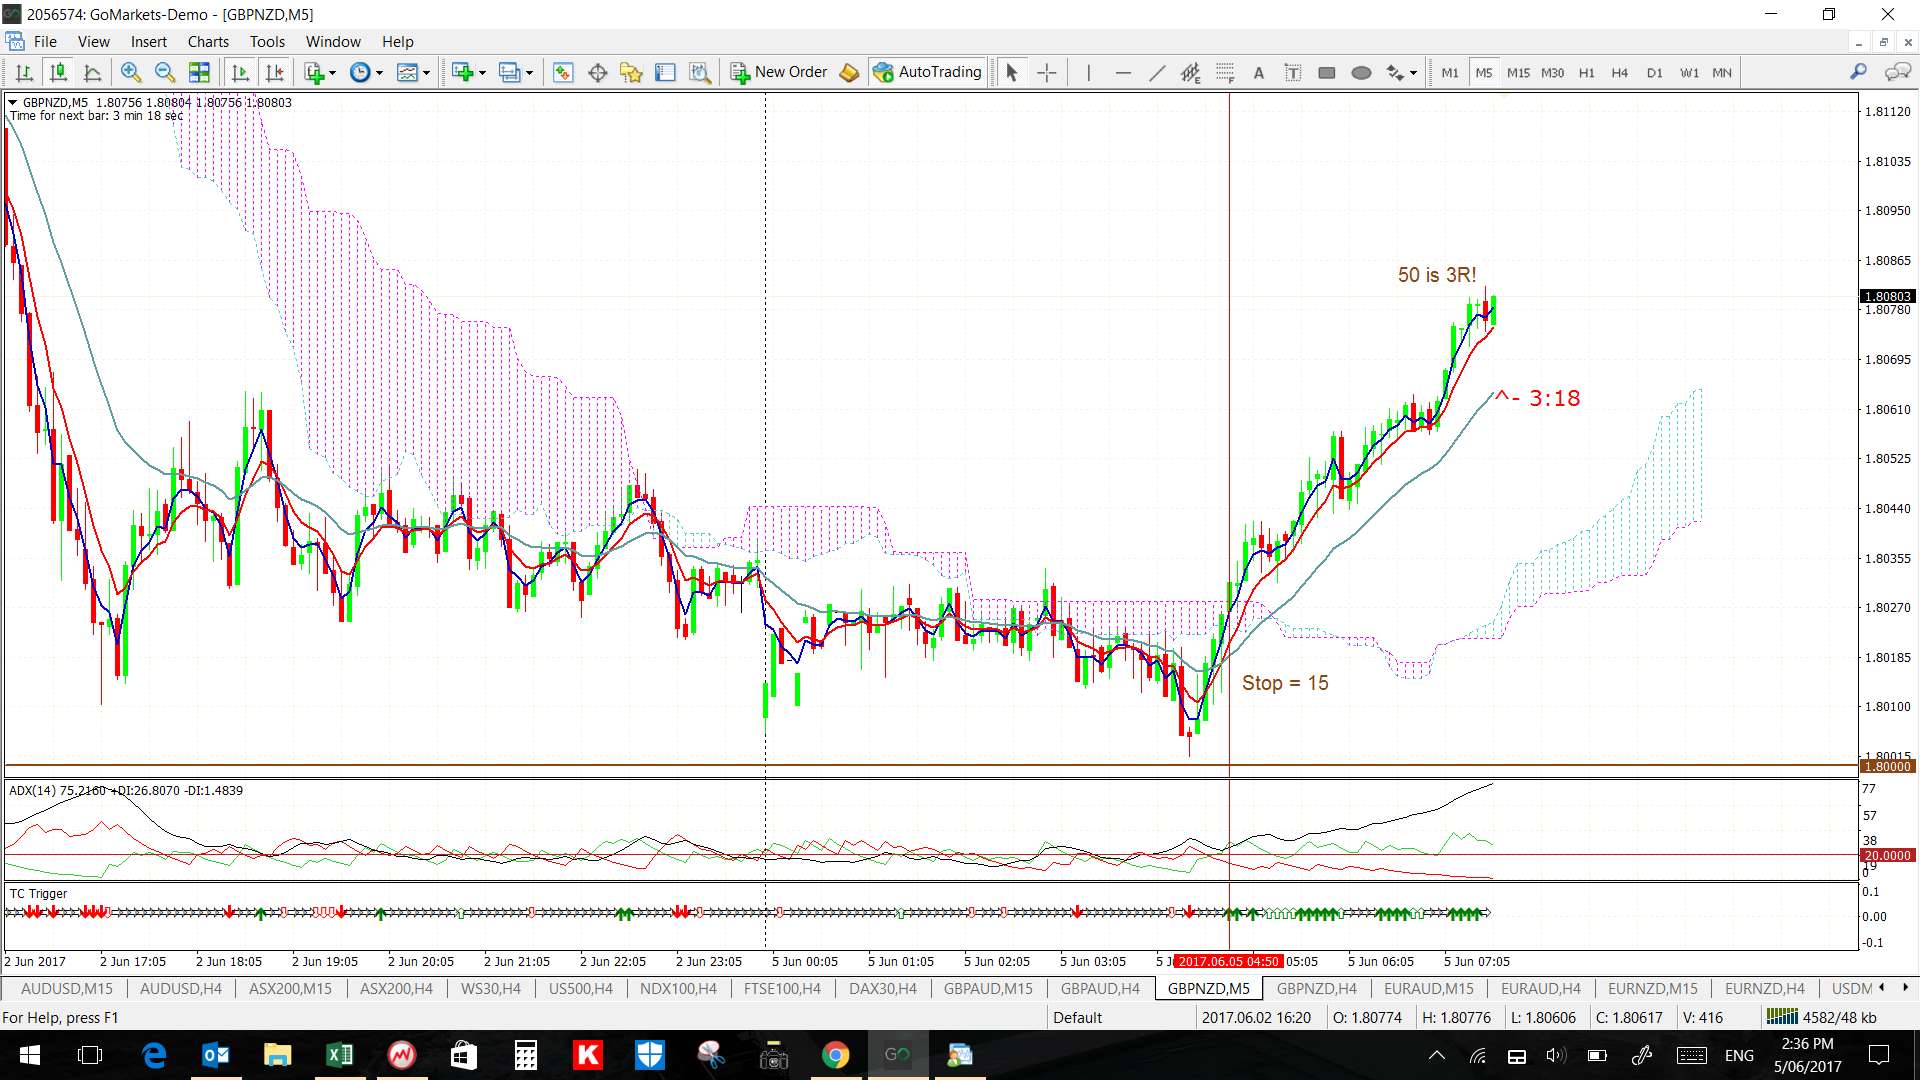
Task: Expand the new chart dropdown arrow
Action: (482, 72)
